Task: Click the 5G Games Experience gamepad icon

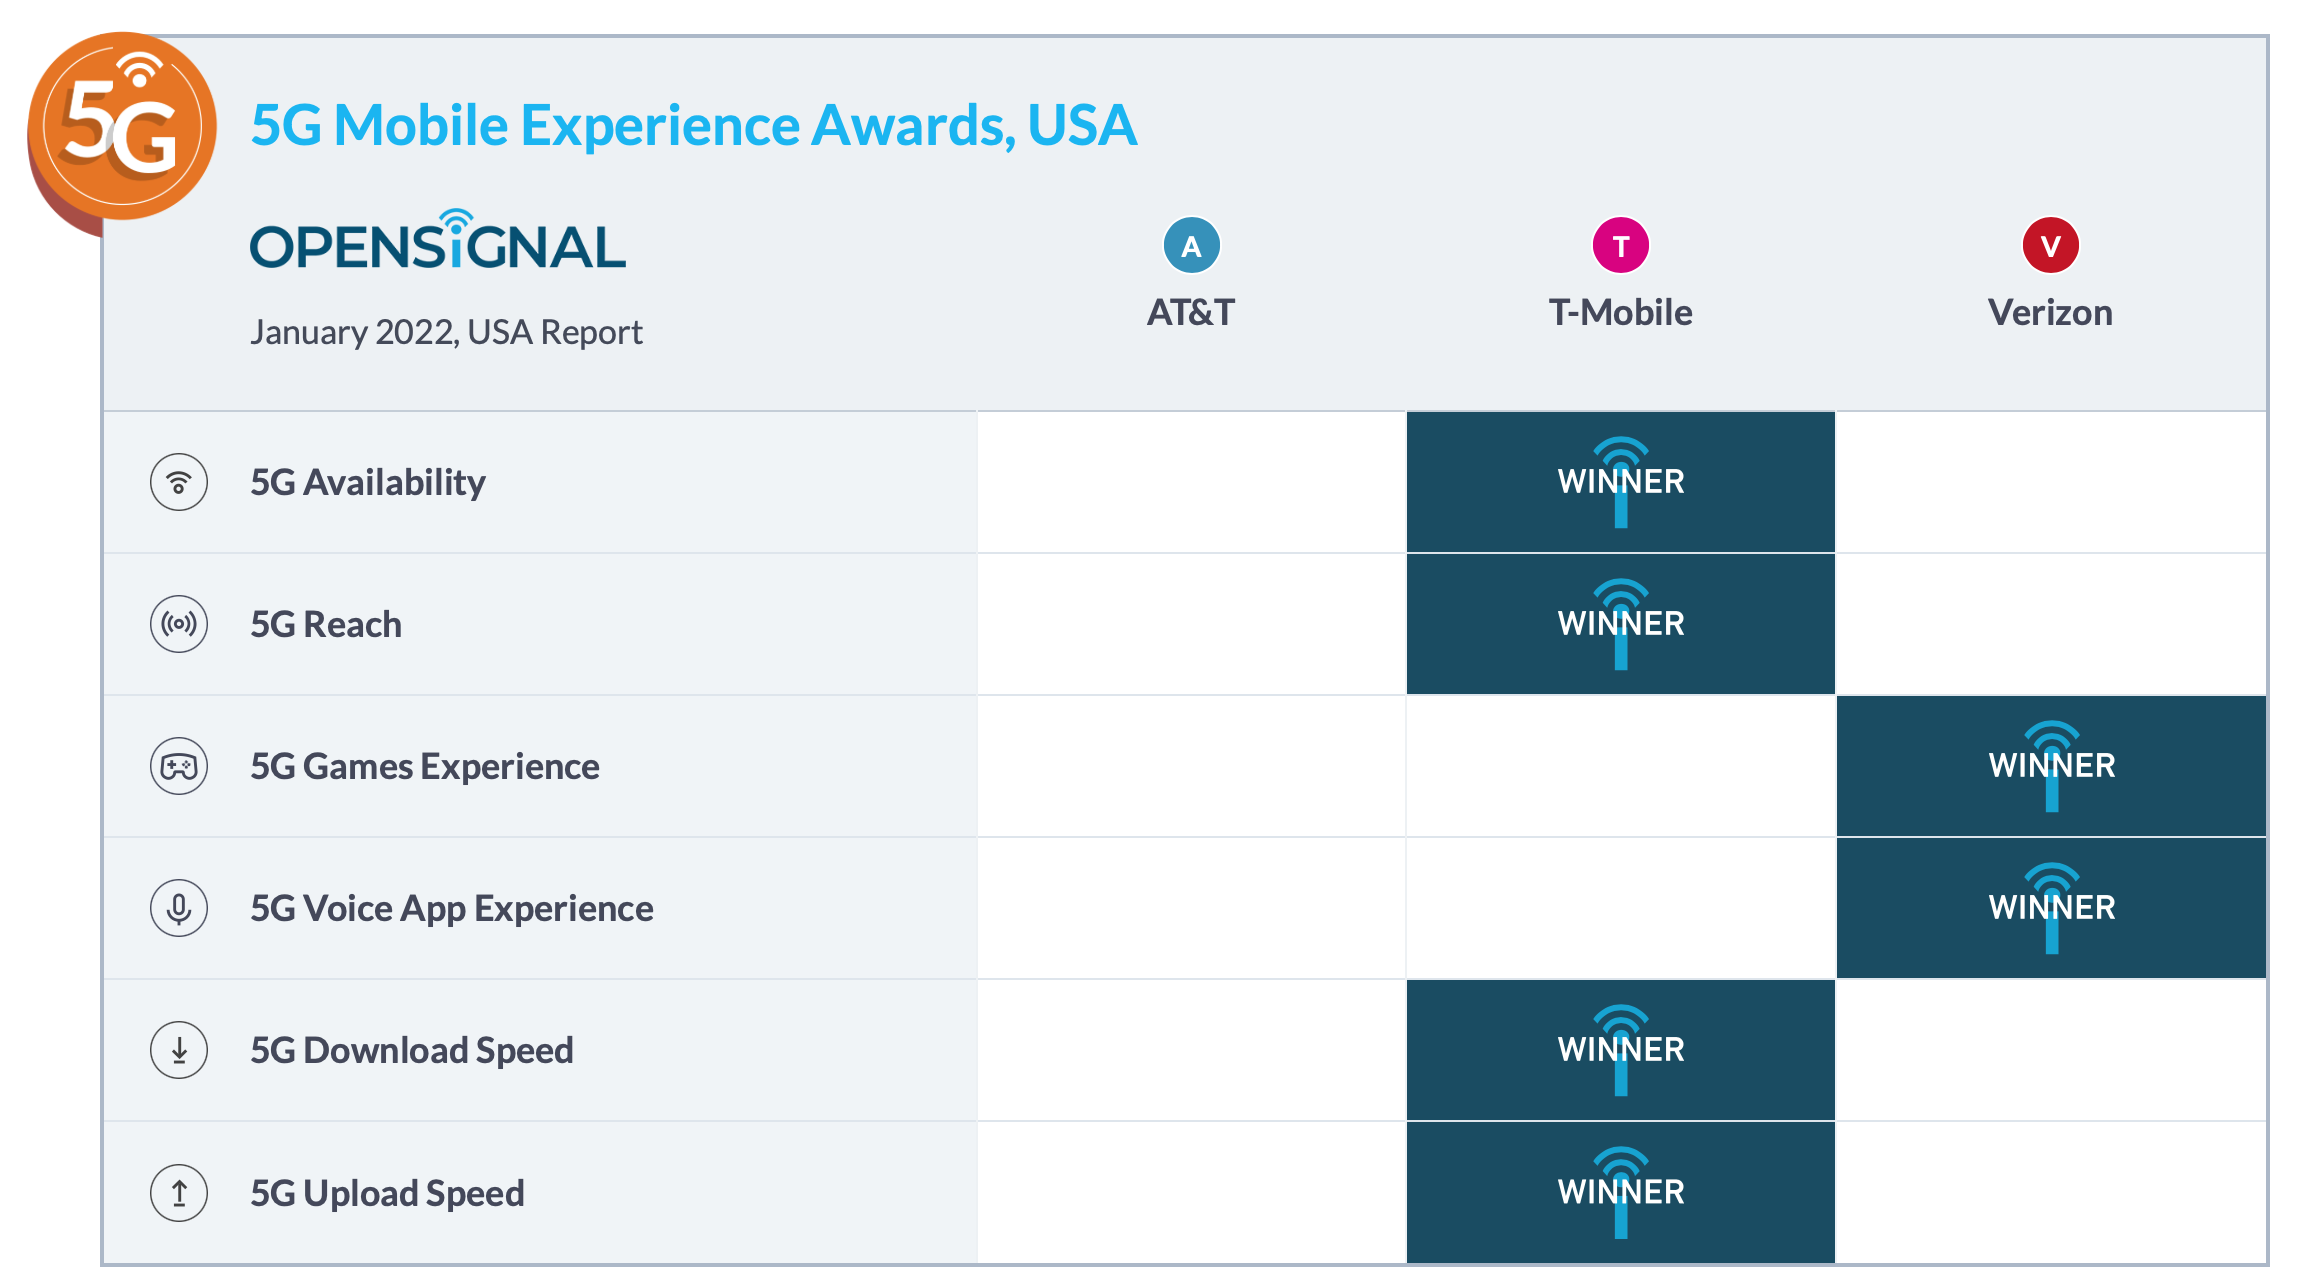Action: pos(179,766)
